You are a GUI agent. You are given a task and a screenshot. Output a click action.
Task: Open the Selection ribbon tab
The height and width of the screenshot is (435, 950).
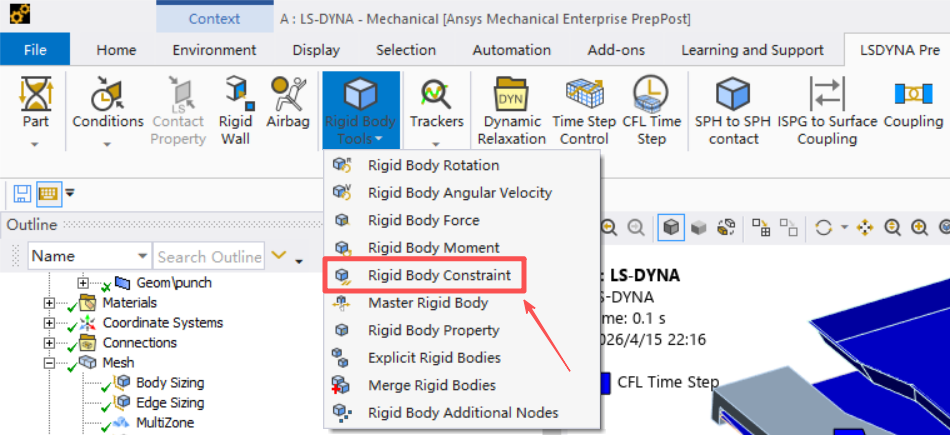[406, 50]
